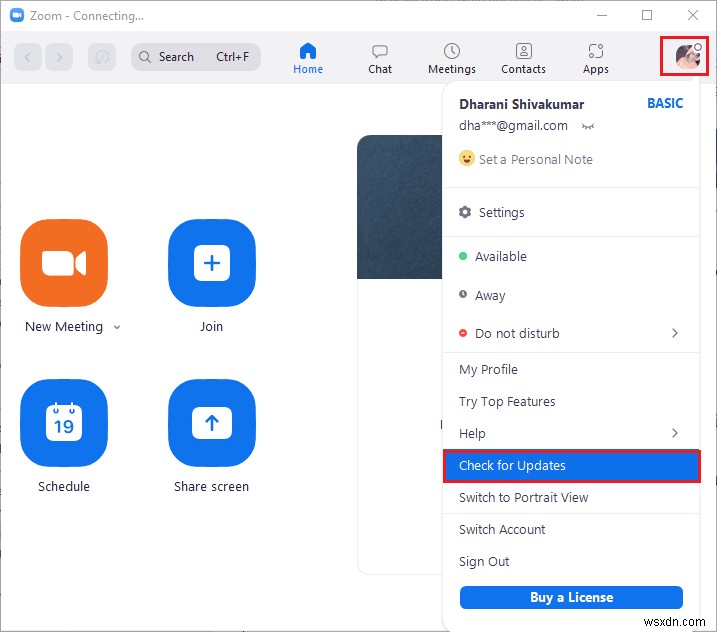This screenshot has width=717, height=632.
Task: Set status to Away
Action: [x=572, y=295]
